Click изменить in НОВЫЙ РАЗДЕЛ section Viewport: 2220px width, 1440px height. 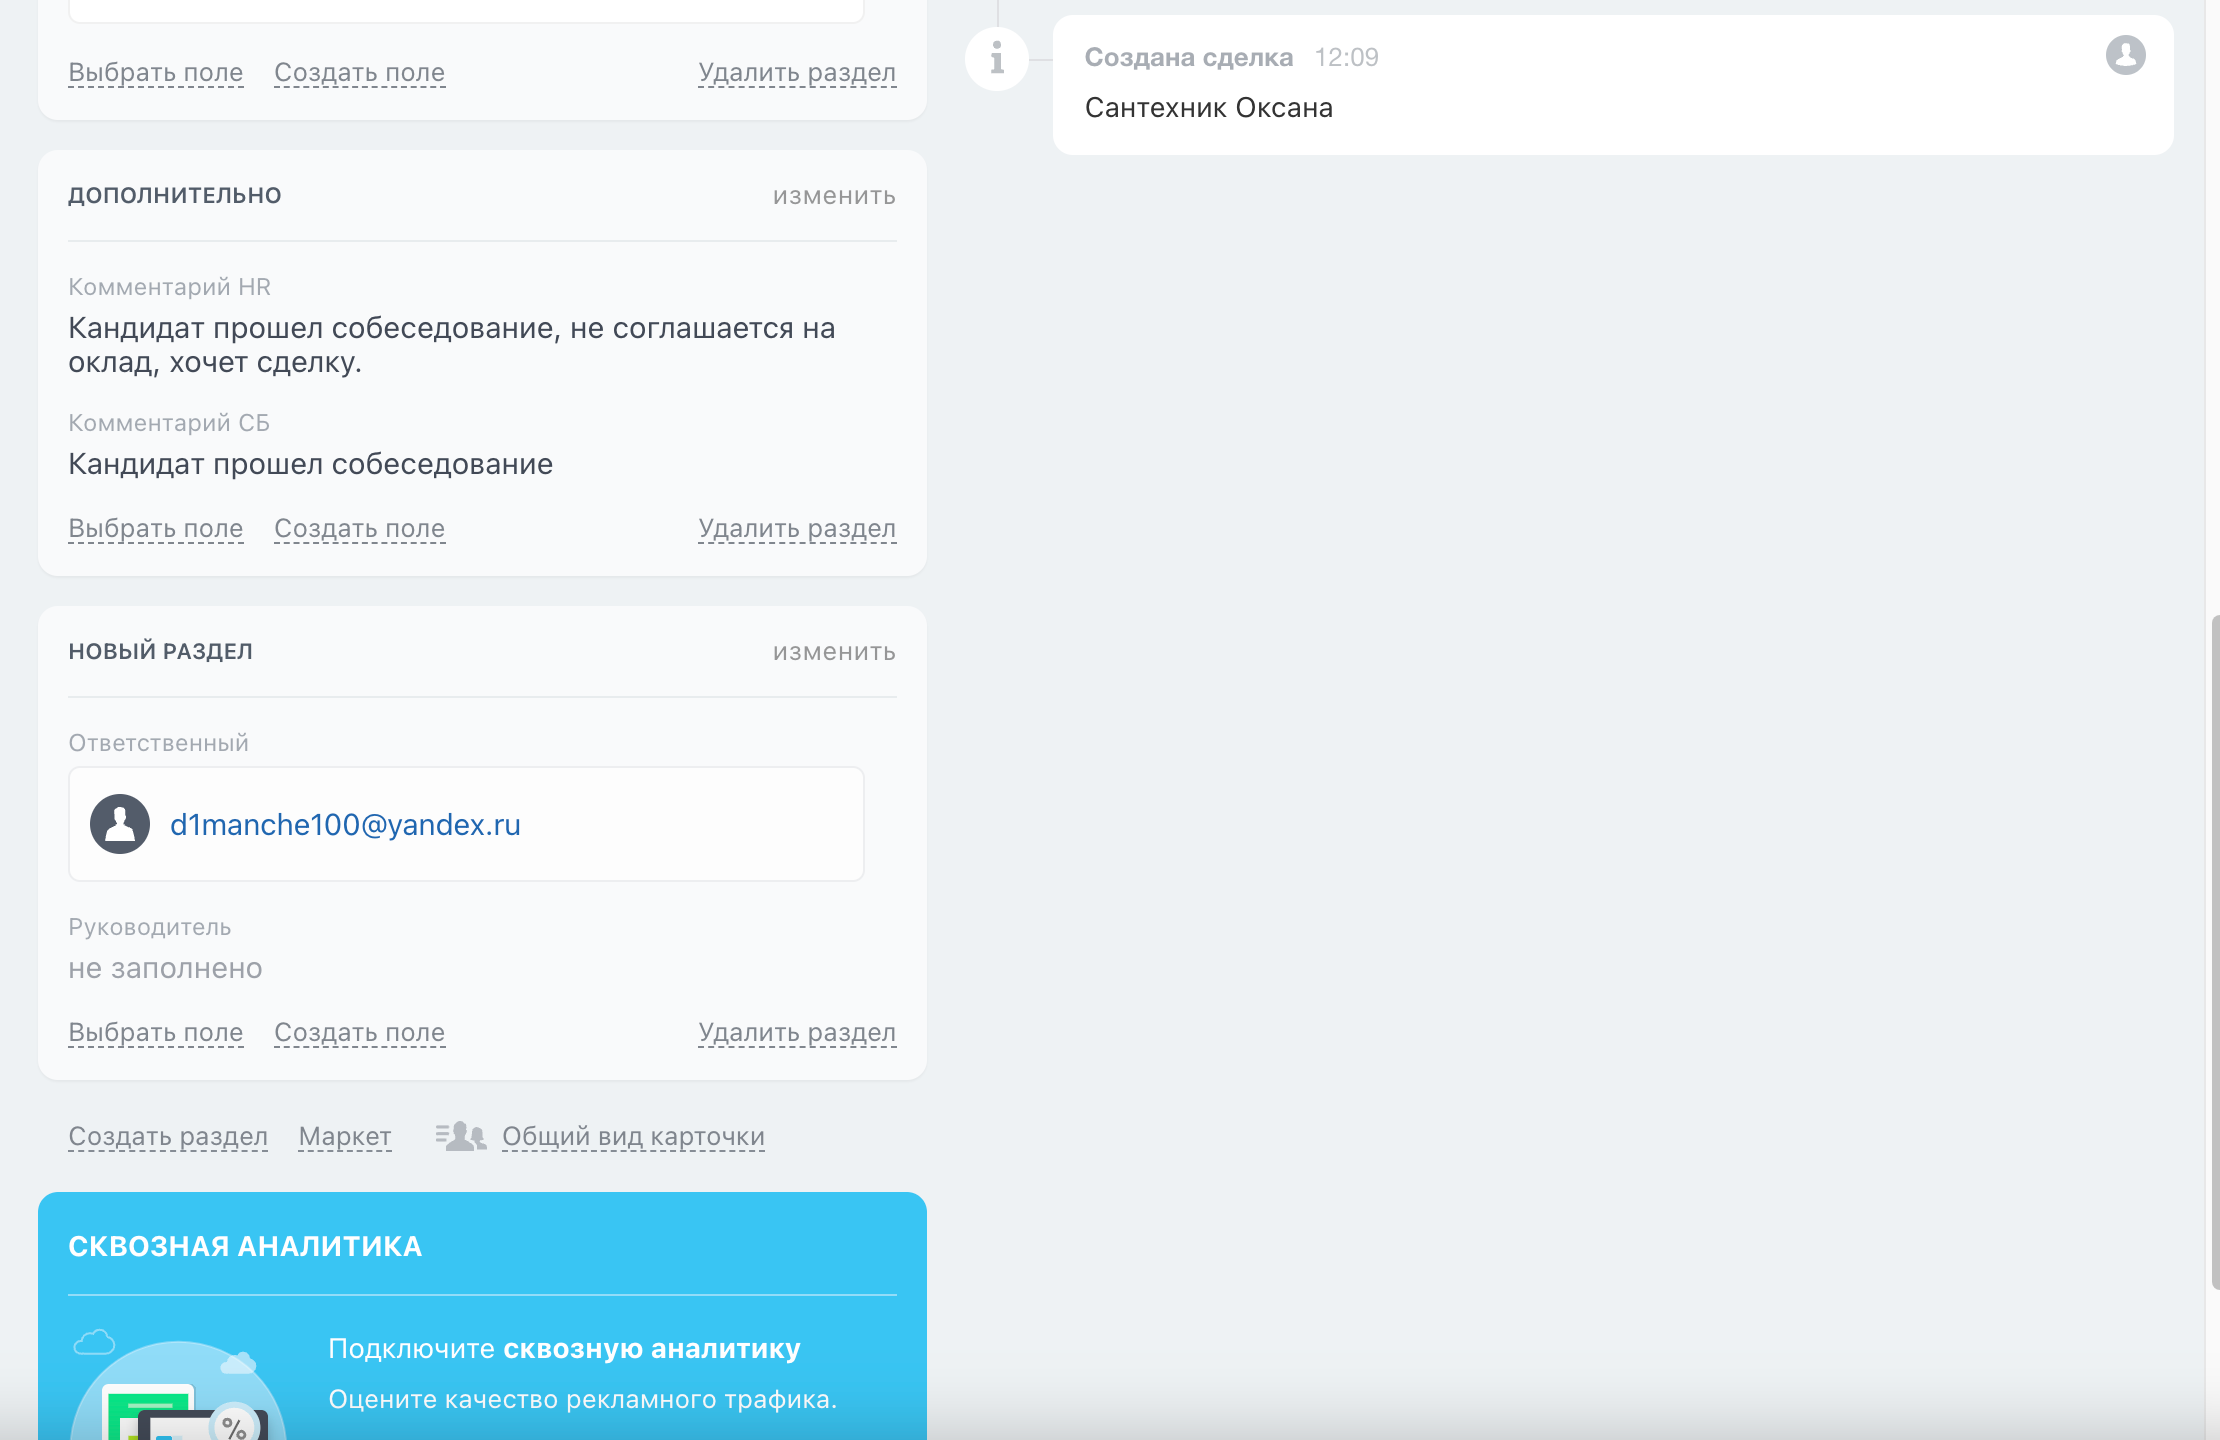click(833, 652)
